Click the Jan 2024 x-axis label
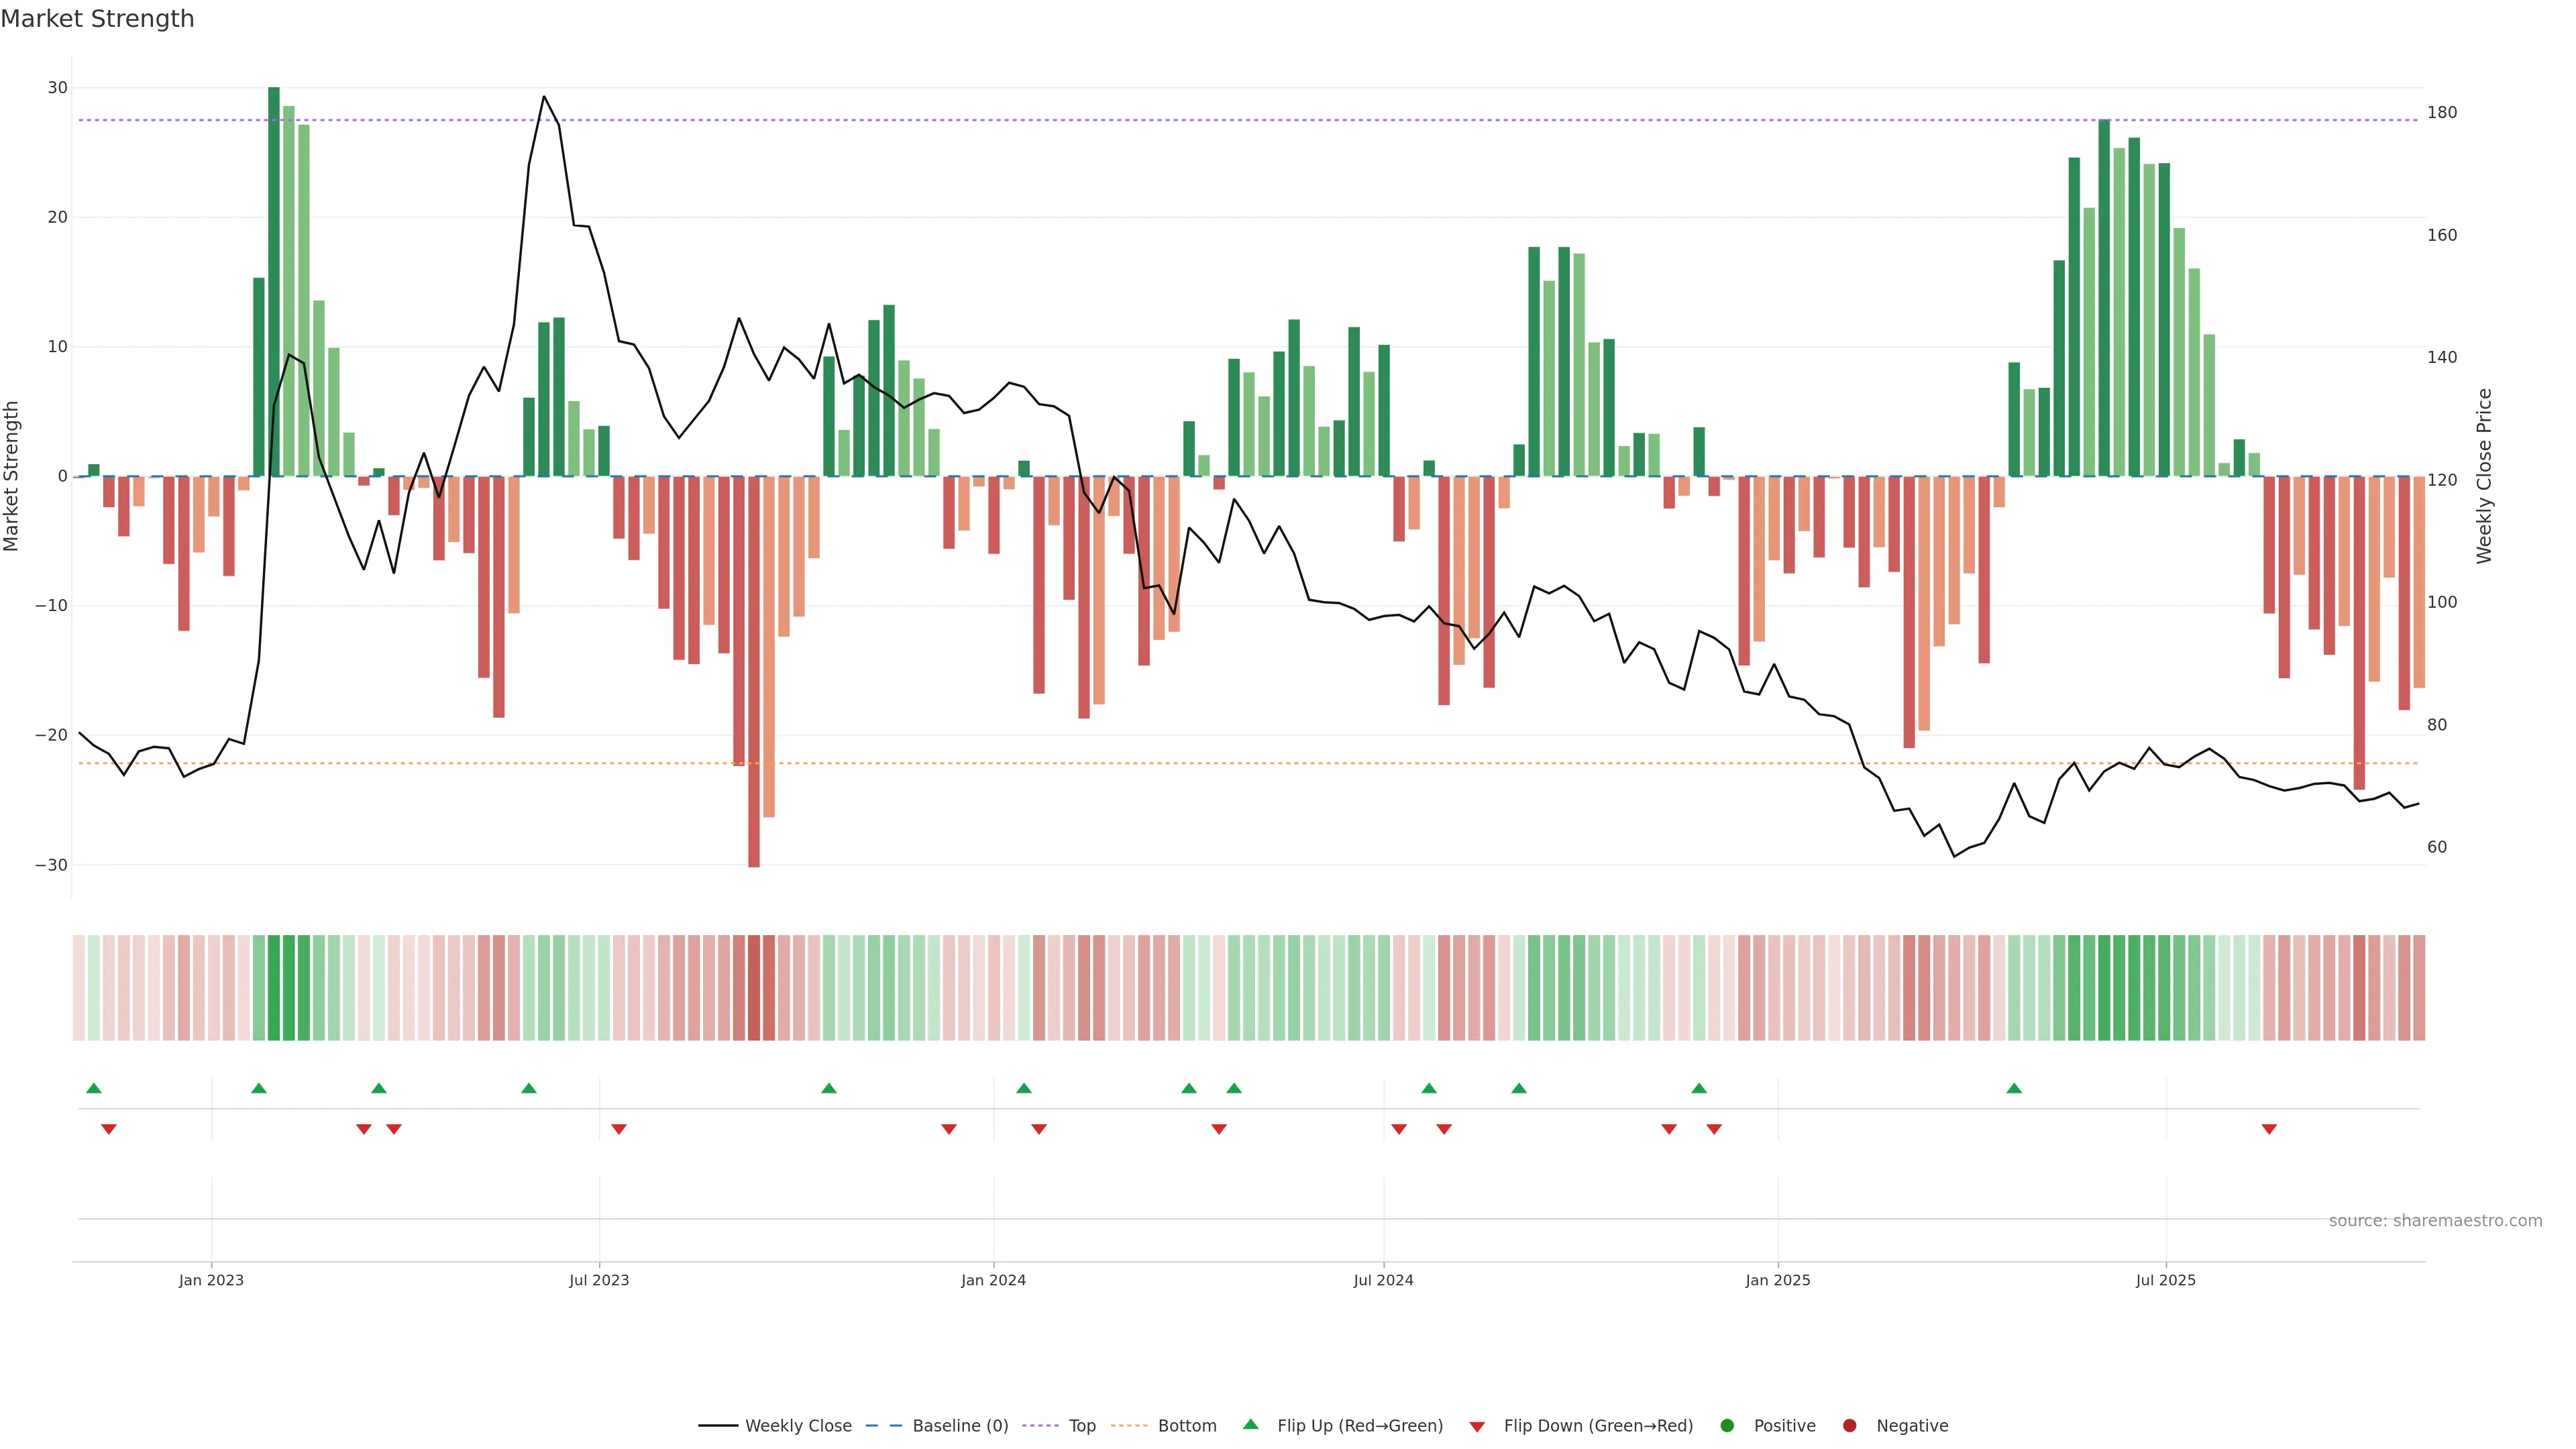Image resolution: width=2576 pixels, height=1449 pixels. [993, 1280]
